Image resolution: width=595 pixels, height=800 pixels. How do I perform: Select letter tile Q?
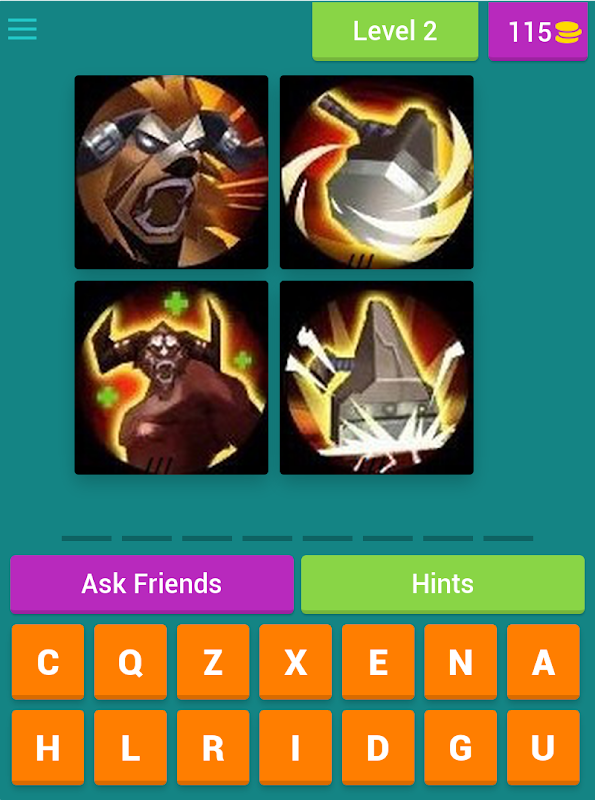(131, 662)
